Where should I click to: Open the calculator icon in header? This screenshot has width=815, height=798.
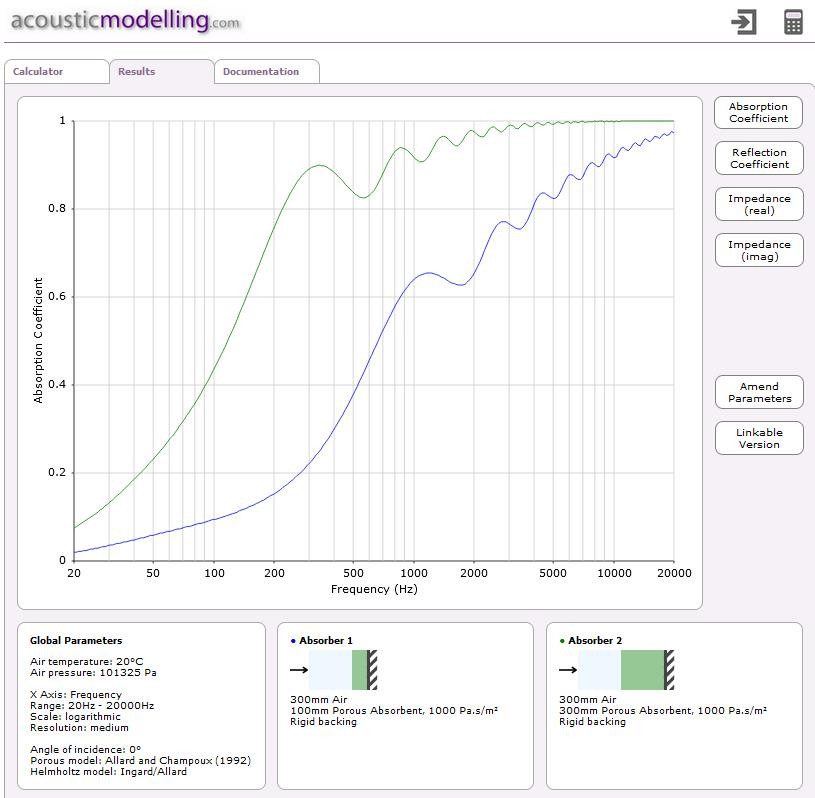(x=793, y=22)
